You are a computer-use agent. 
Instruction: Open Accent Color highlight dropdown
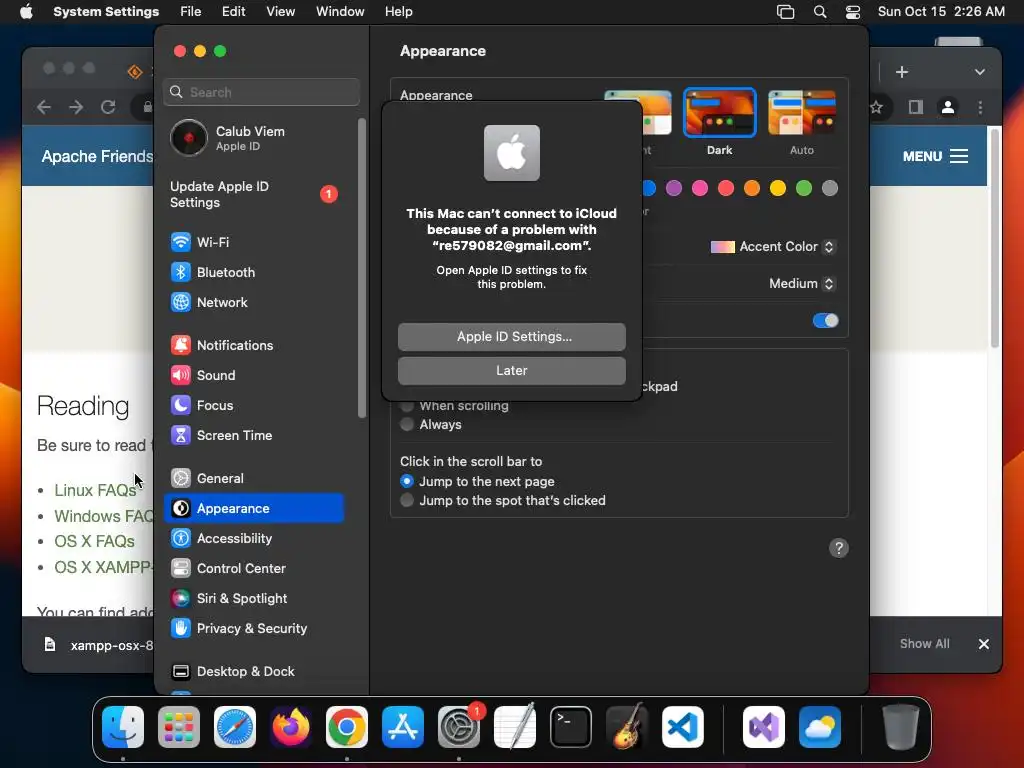point(773,247)
